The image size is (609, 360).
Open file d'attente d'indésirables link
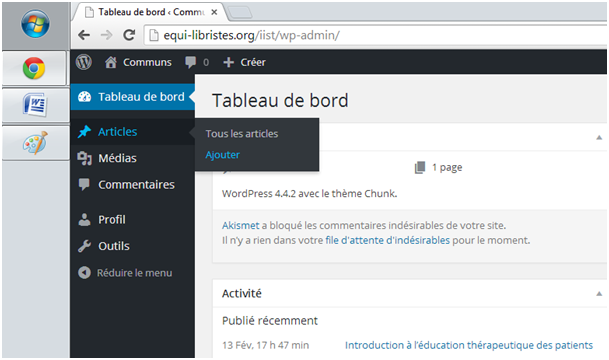pos(388,240)
